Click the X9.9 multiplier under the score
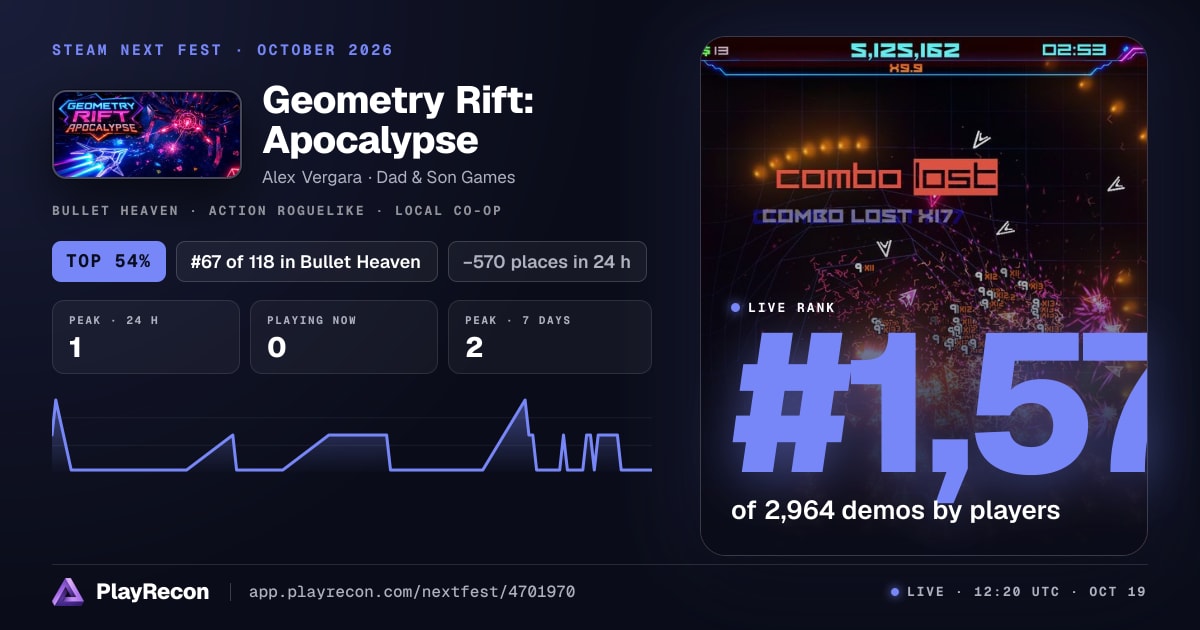The width and height of the screenshot is (1200, 630). pos(905,68)
